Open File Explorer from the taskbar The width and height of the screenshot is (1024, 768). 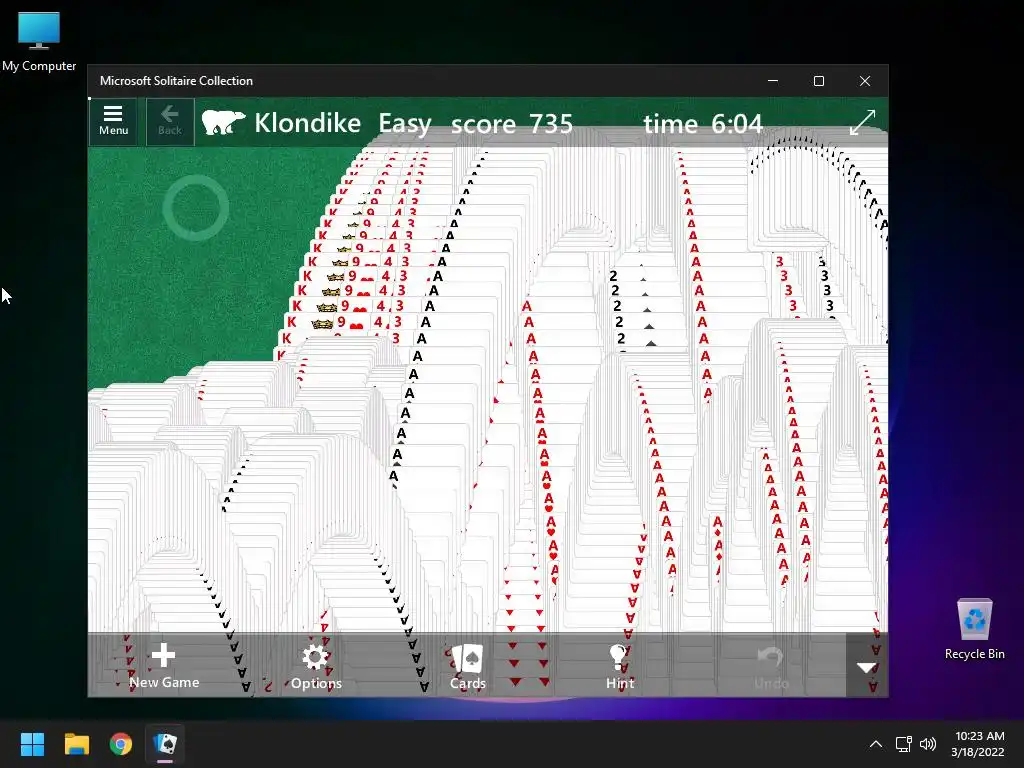[x=76, y=744]
